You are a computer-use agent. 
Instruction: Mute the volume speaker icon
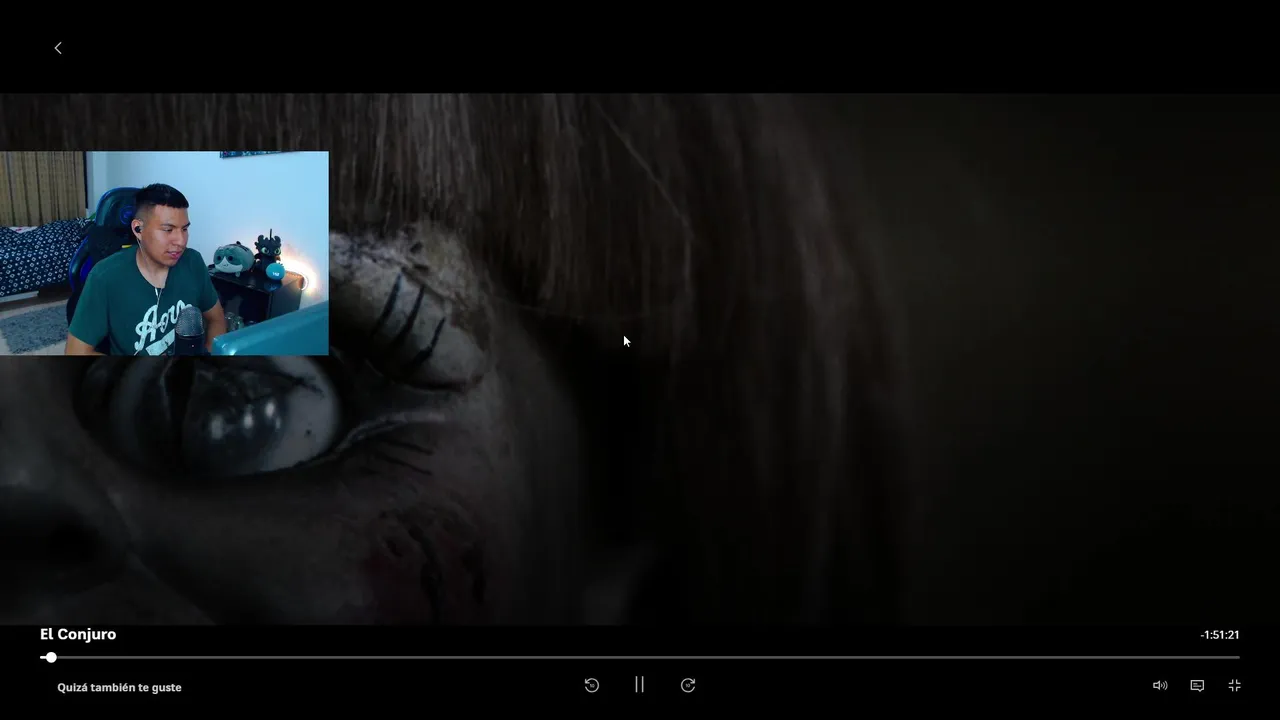pyautogui.click(x=1160, y=685)
